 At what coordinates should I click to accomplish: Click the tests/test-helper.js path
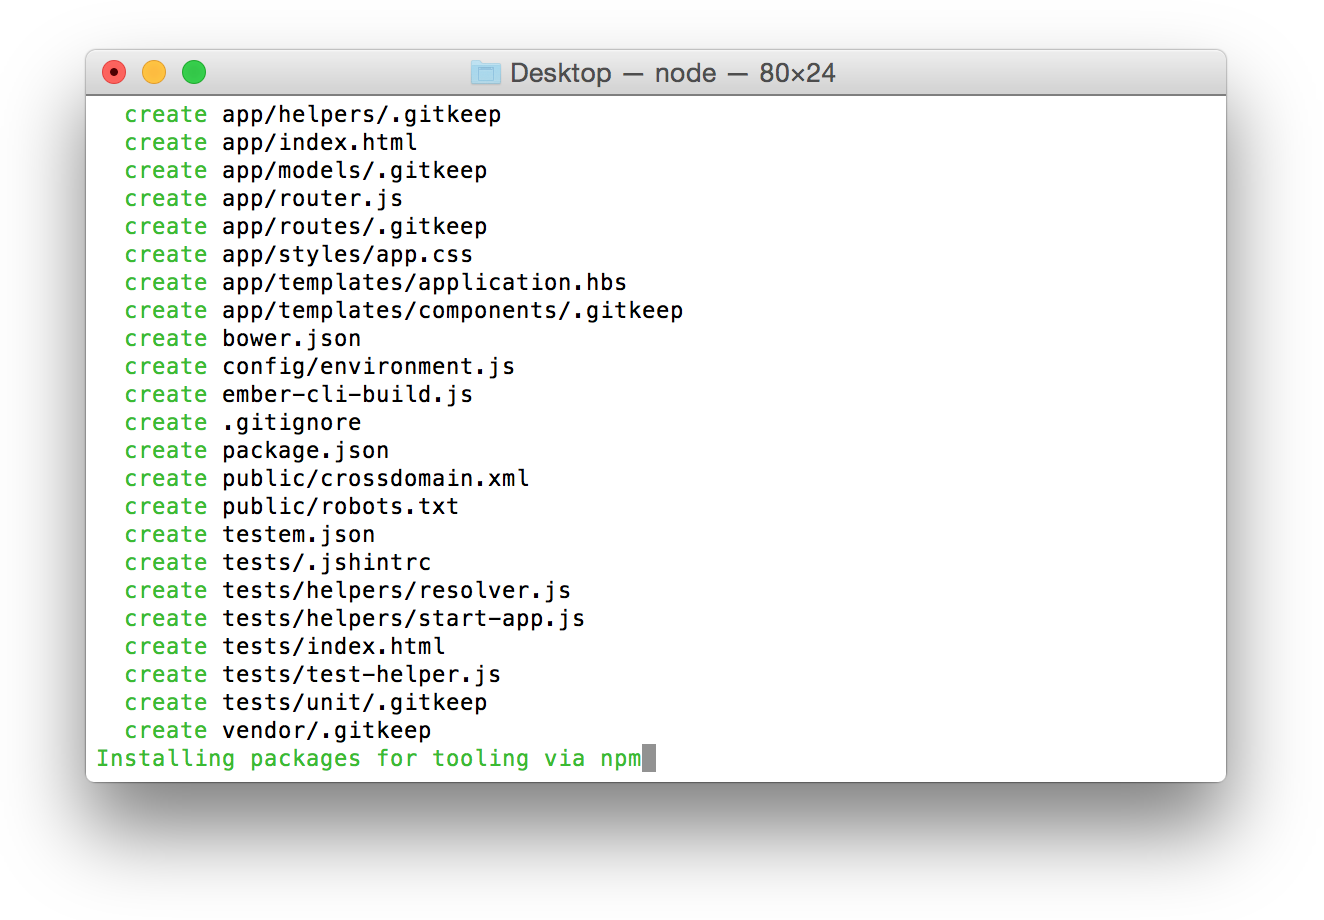tap(362, 674)
